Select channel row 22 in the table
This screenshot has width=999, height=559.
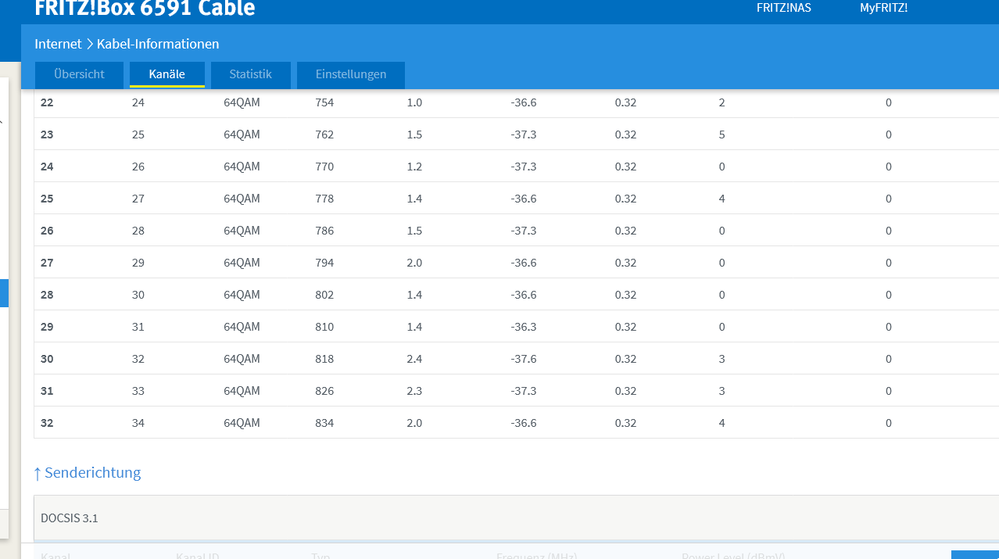[516, 103]
